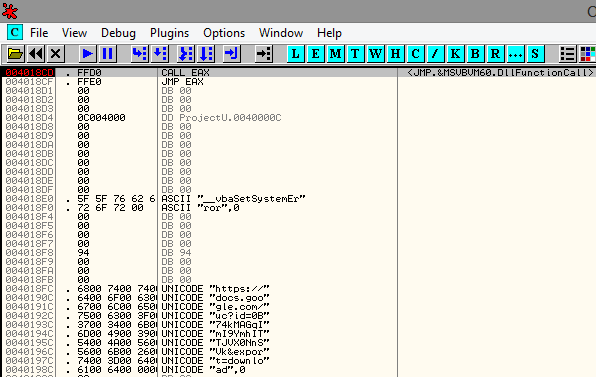Click the JMP.&MSVBVM60.DllFunctionCall comment
596x377 pixels.
[500, 72]
